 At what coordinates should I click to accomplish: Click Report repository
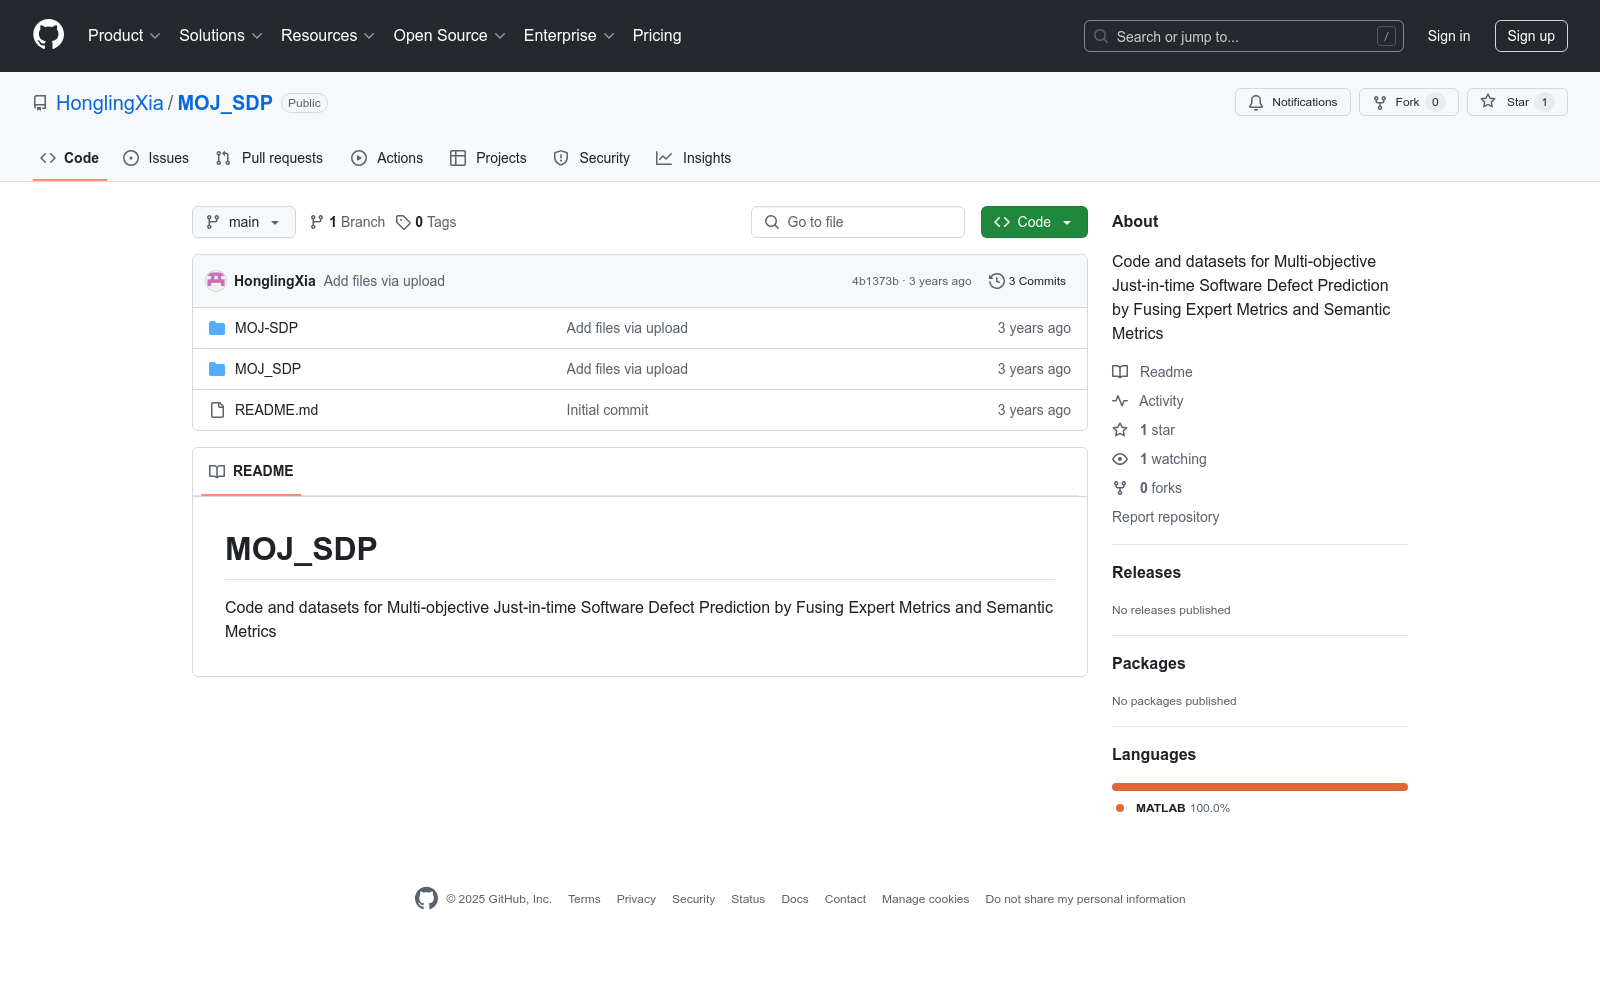(x=1165, y=517)
